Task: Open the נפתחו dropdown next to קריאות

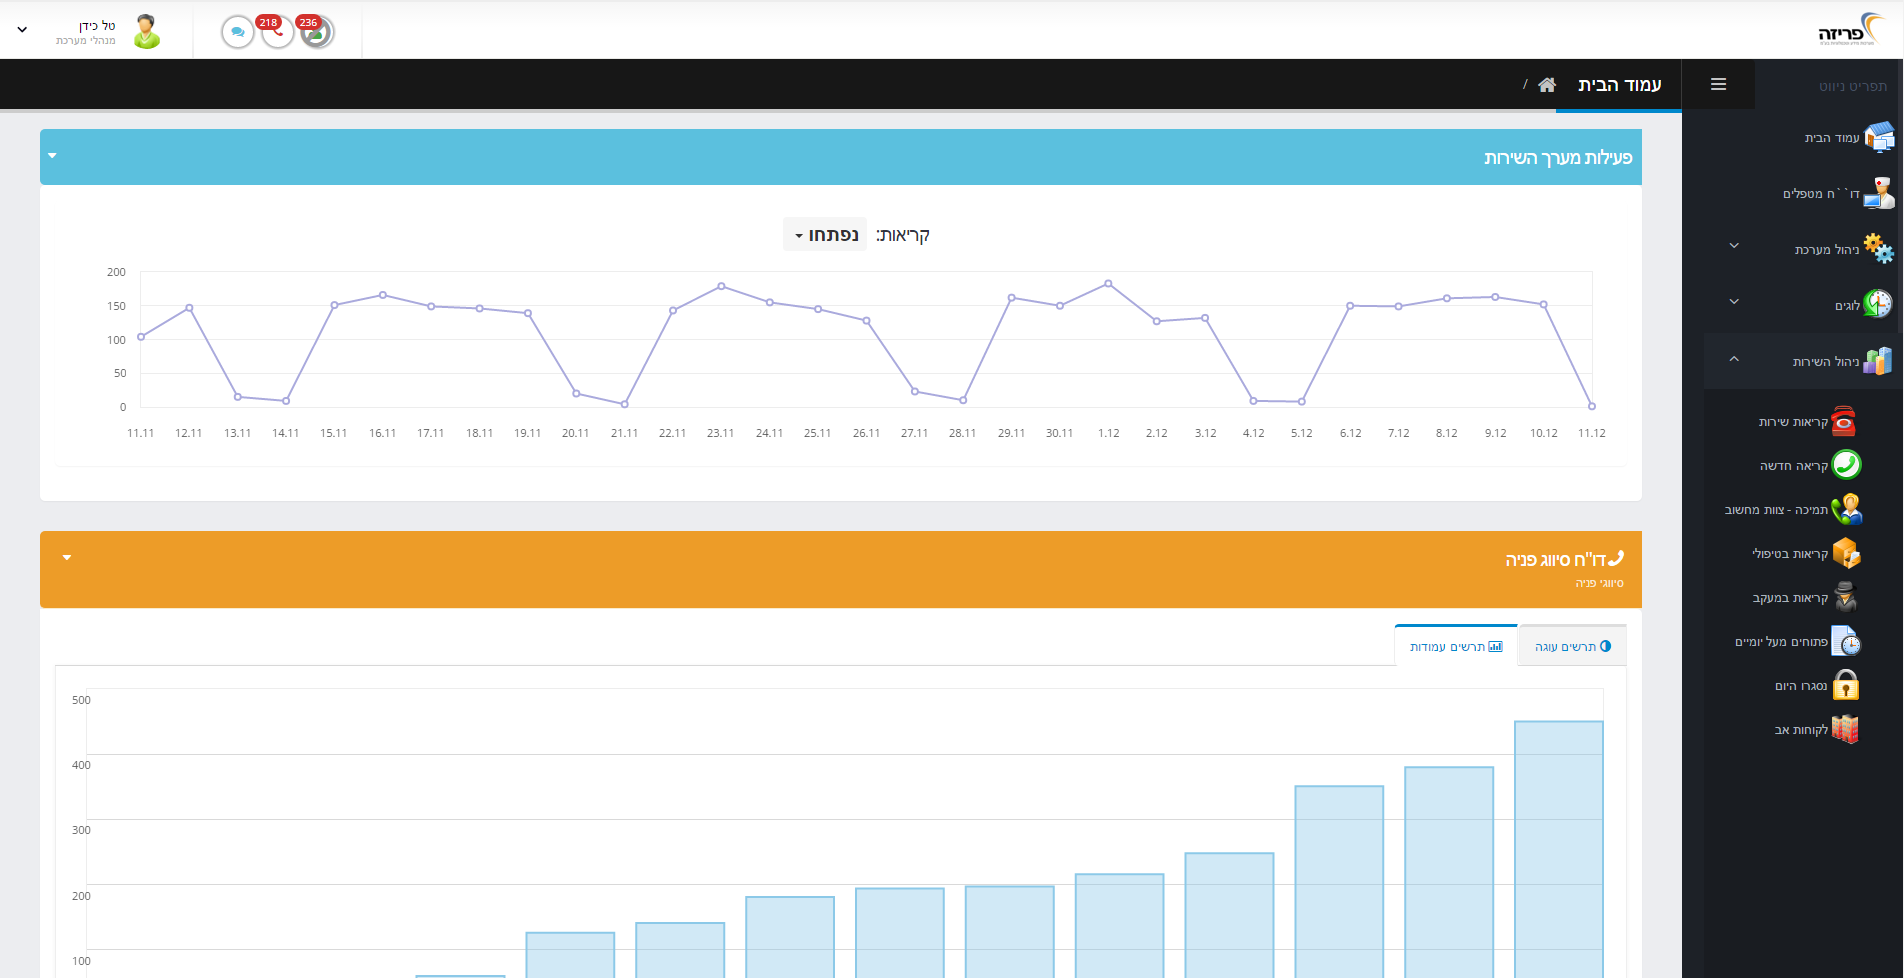Action: pyautogui.click(x=826, y=235)
